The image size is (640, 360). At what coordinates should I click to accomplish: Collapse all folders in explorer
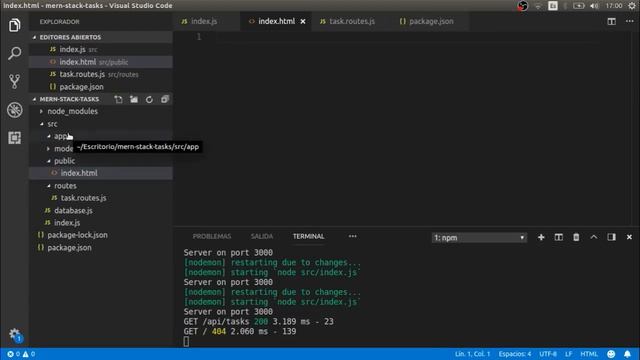pos(165,99)
